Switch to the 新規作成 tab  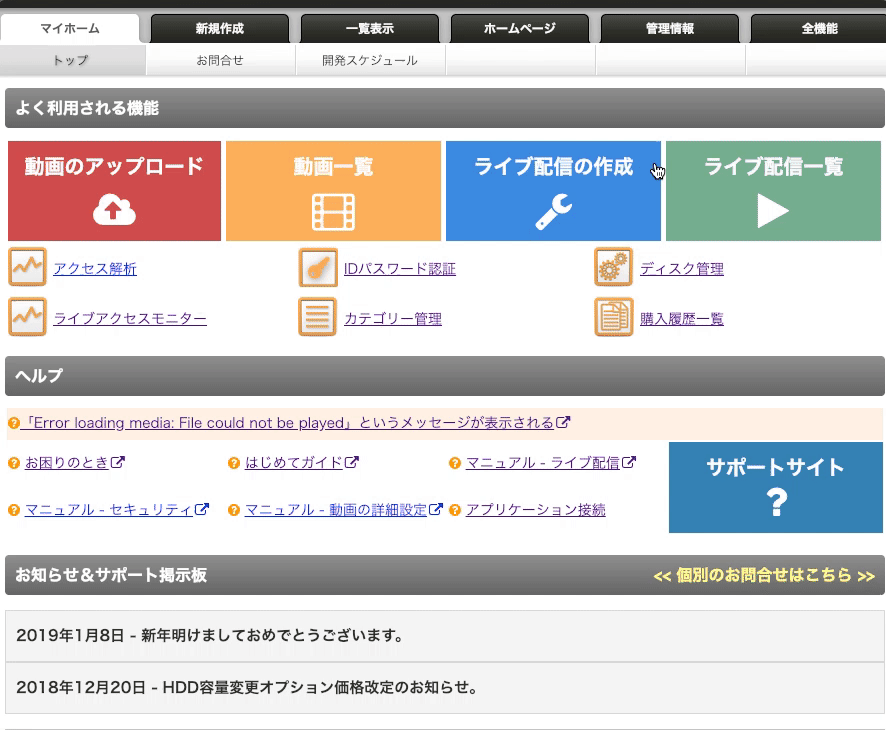218,27
